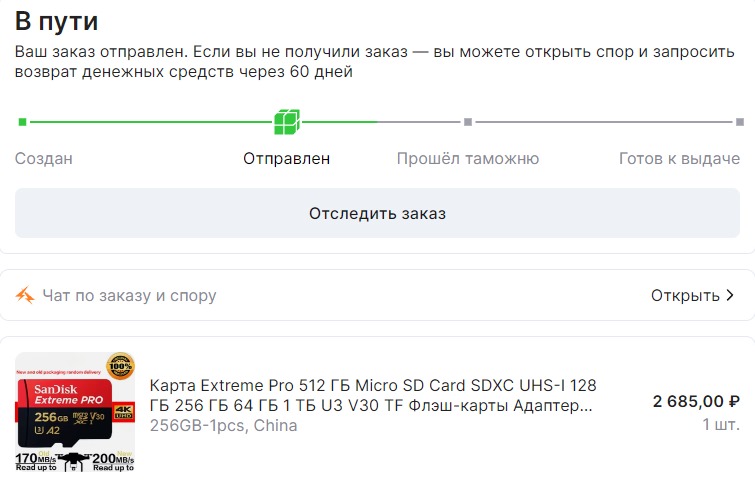The height and width of the screenshot is (481, 755).
Task: Click the В пути heading
Action: point(56,22)
